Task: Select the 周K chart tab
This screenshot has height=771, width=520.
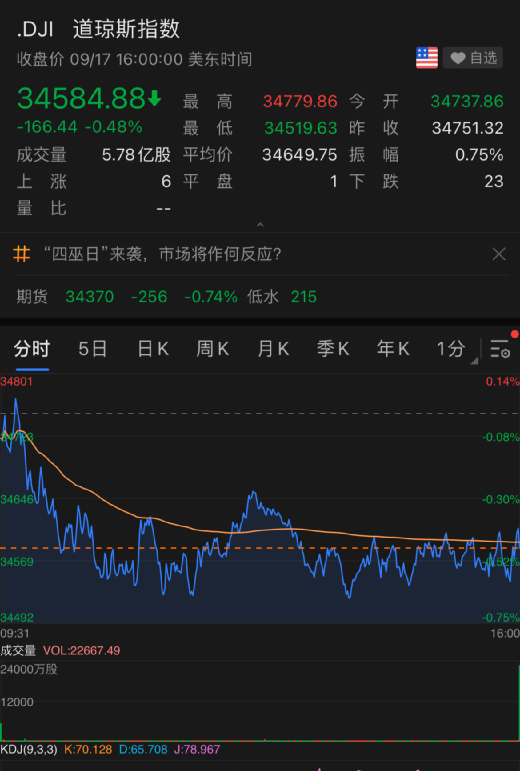Action: pyautogui.click(x=212, y=349)
